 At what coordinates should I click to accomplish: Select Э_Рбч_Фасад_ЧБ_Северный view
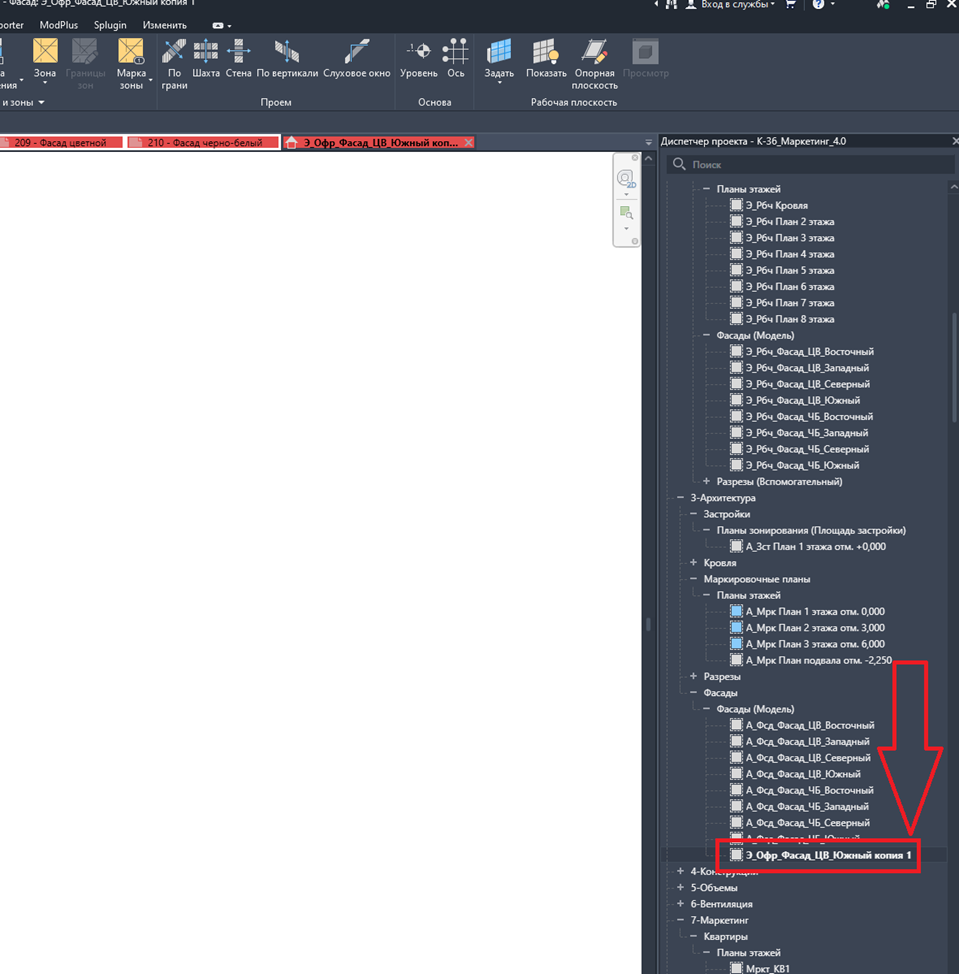[807, 448]
